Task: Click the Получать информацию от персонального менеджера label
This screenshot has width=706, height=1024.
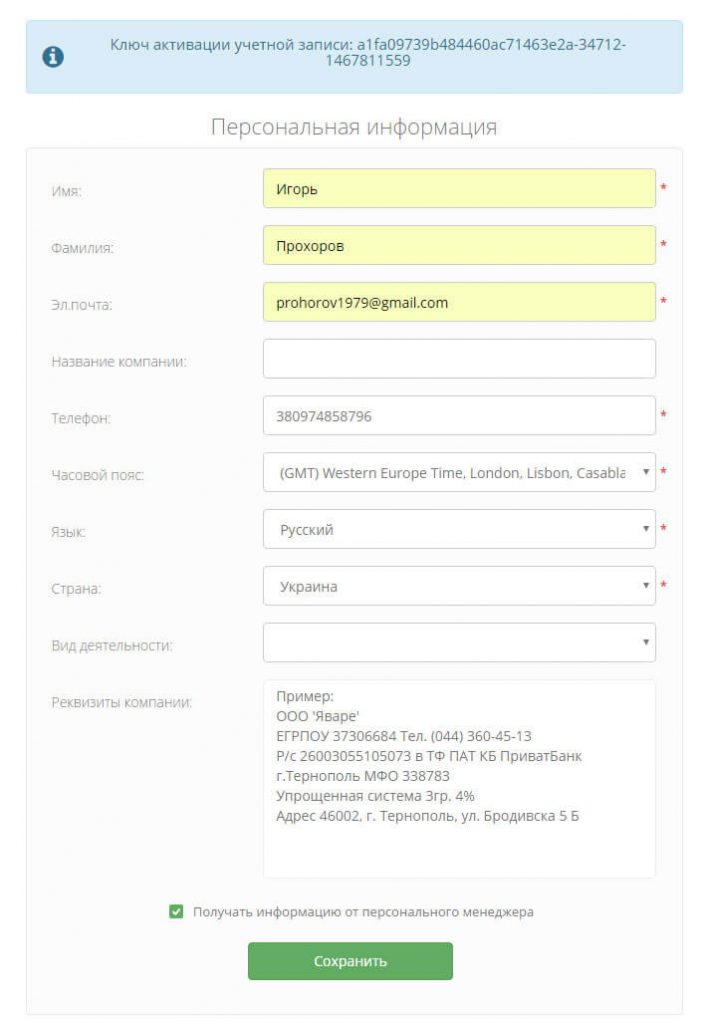Action: coord(363,912)
